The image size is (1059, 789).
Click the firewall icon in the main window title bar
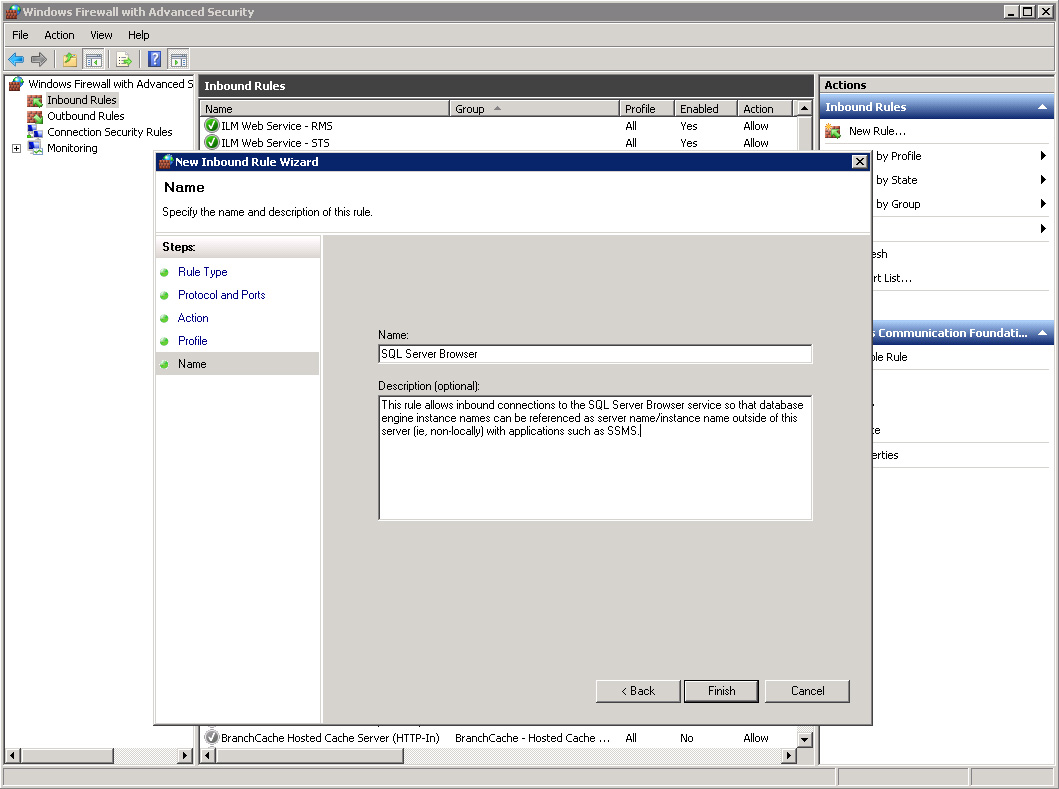tap(13, 11)
